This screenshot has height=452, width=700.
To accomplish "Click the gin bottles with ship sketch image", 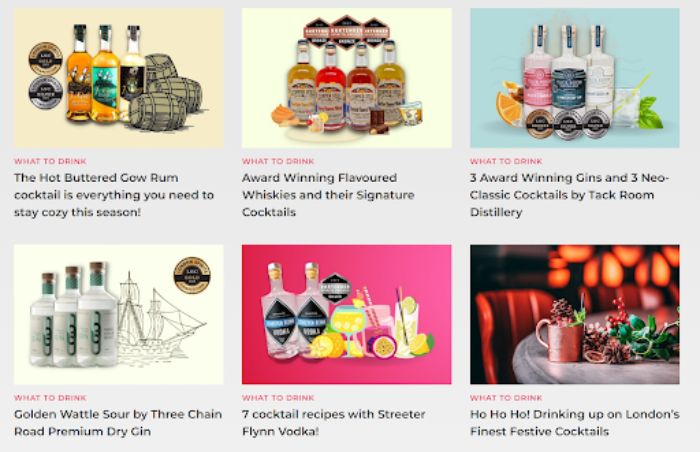I will coord(119,314).
